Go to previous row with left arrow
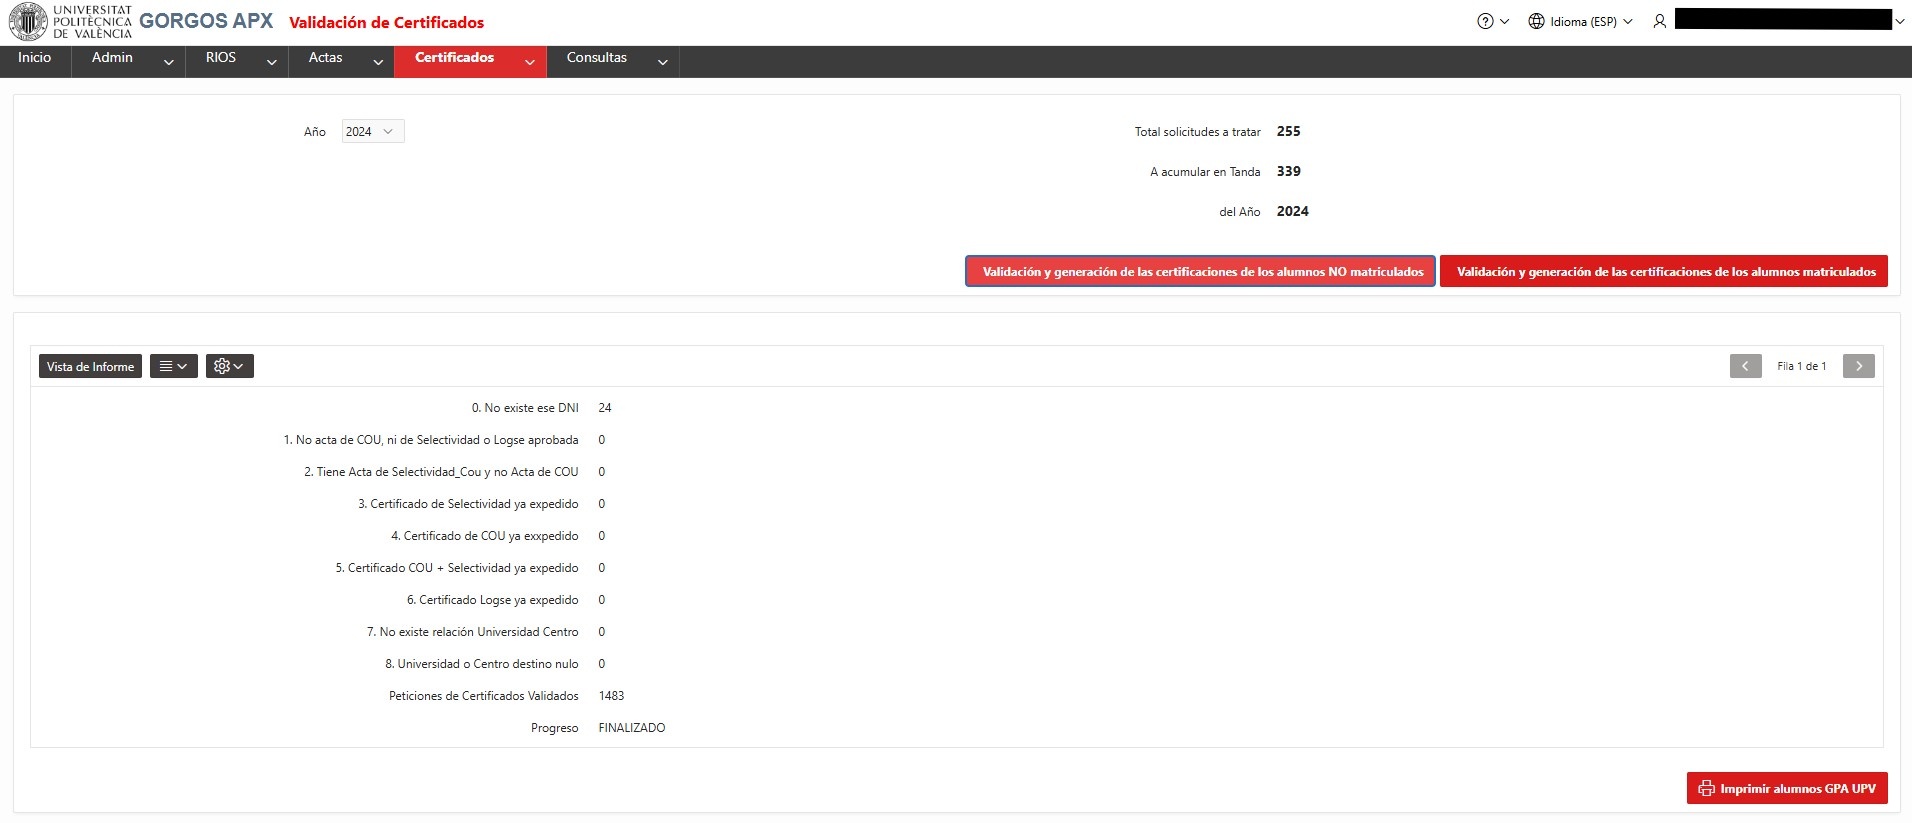This screenshot has width=1912, height=823. click(1746, 366)
